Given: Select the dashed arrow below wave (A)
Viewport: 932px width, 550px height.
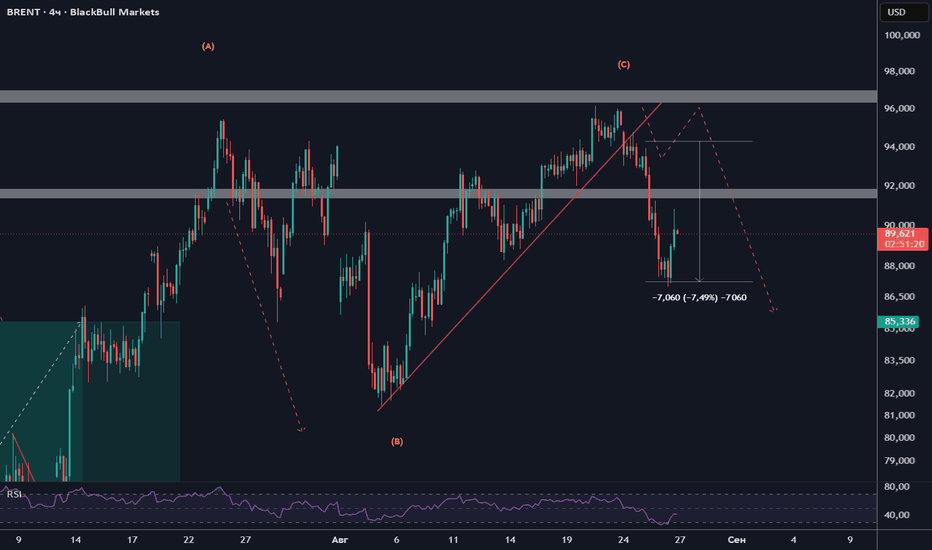Looking at the screenshot, I should pyautogui.click(x=265, y=317).
